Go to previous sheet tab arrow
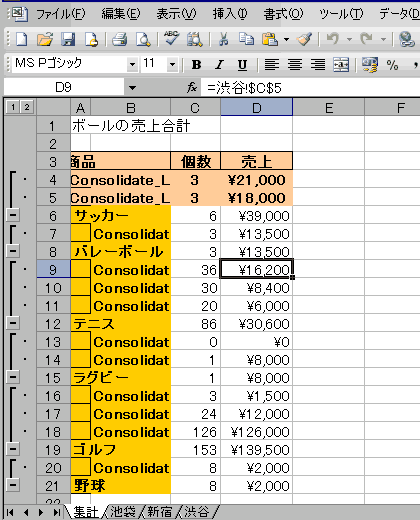This screenshot has height=520, width=420. tap(26, 512)
